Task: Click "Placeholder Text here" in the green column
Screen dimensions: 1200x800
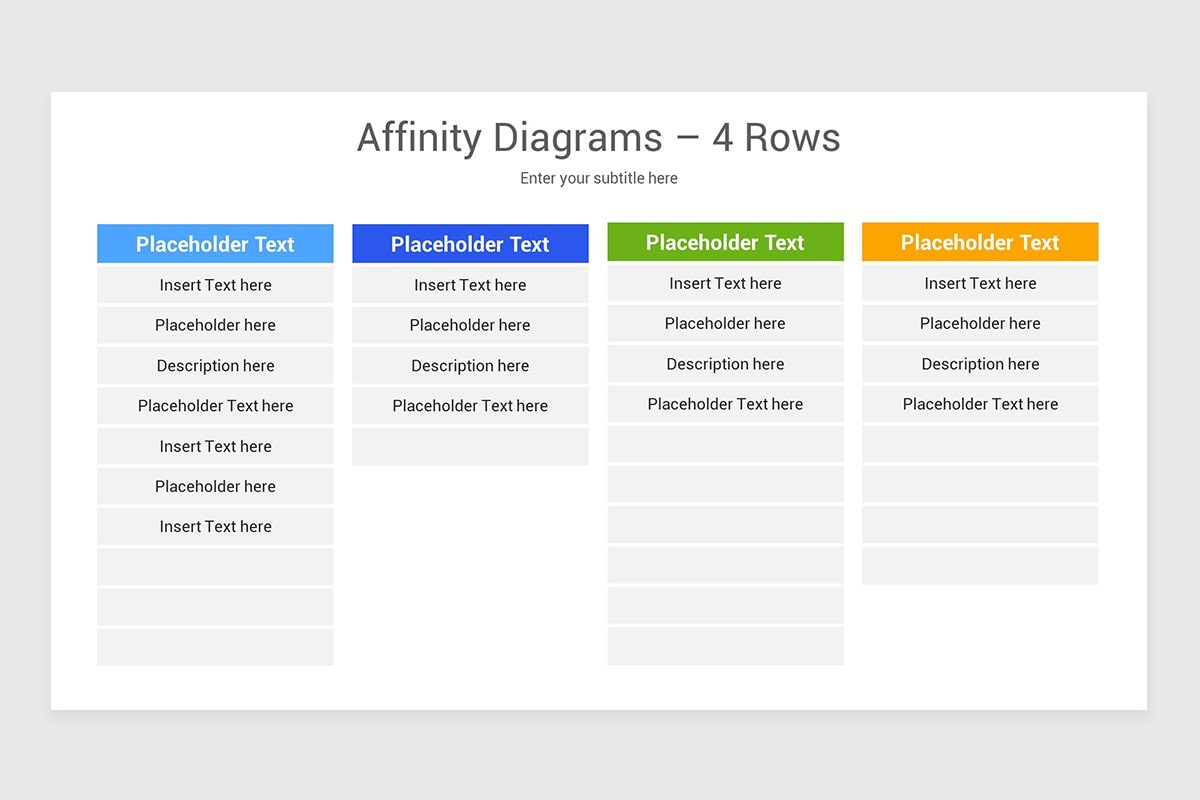Action: (725, 404)
